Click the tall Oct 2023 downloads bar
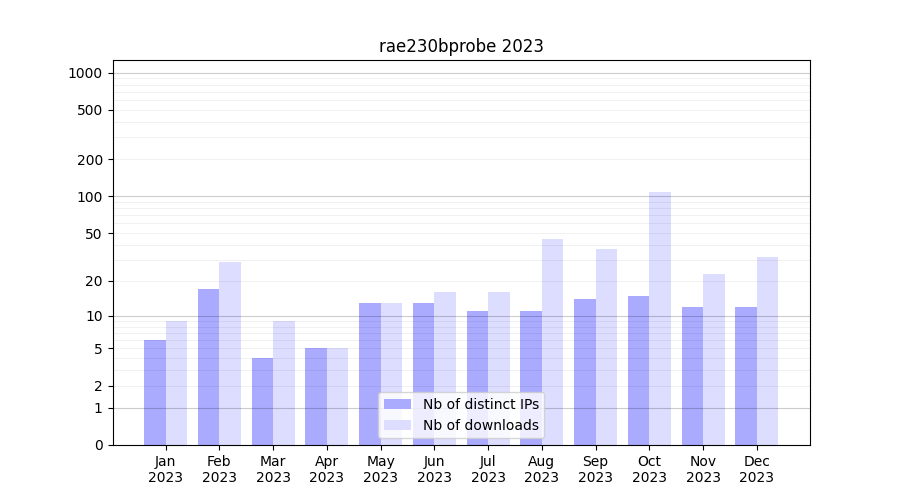900x500 pixels. (660, 318)
